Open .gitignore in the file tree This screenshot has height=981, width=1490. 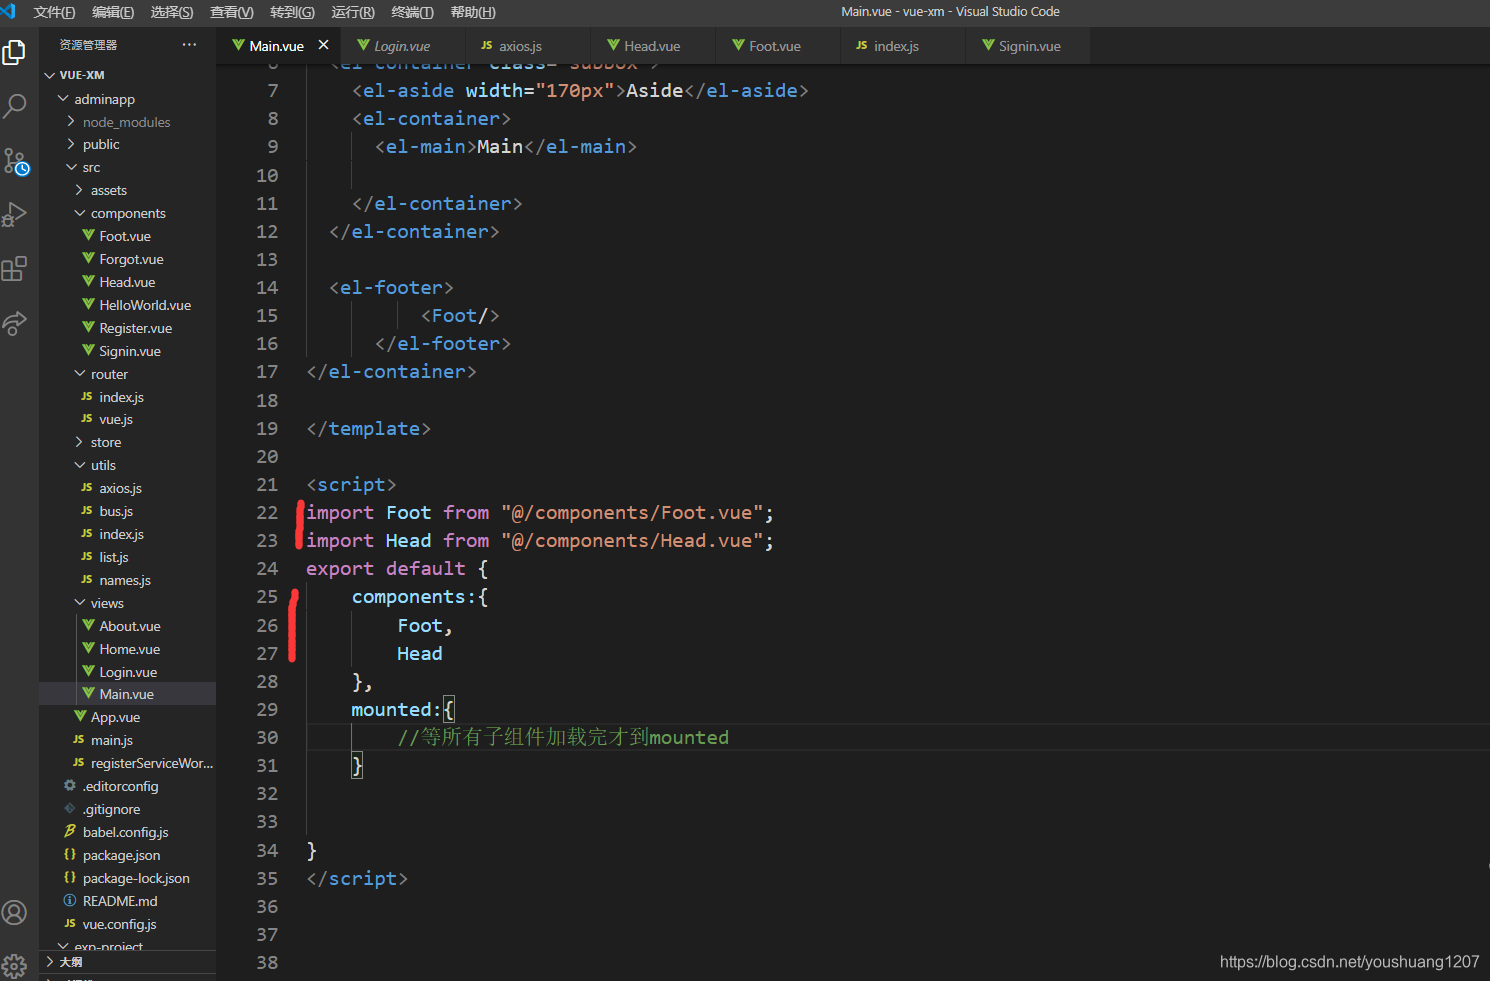point(127,809)
